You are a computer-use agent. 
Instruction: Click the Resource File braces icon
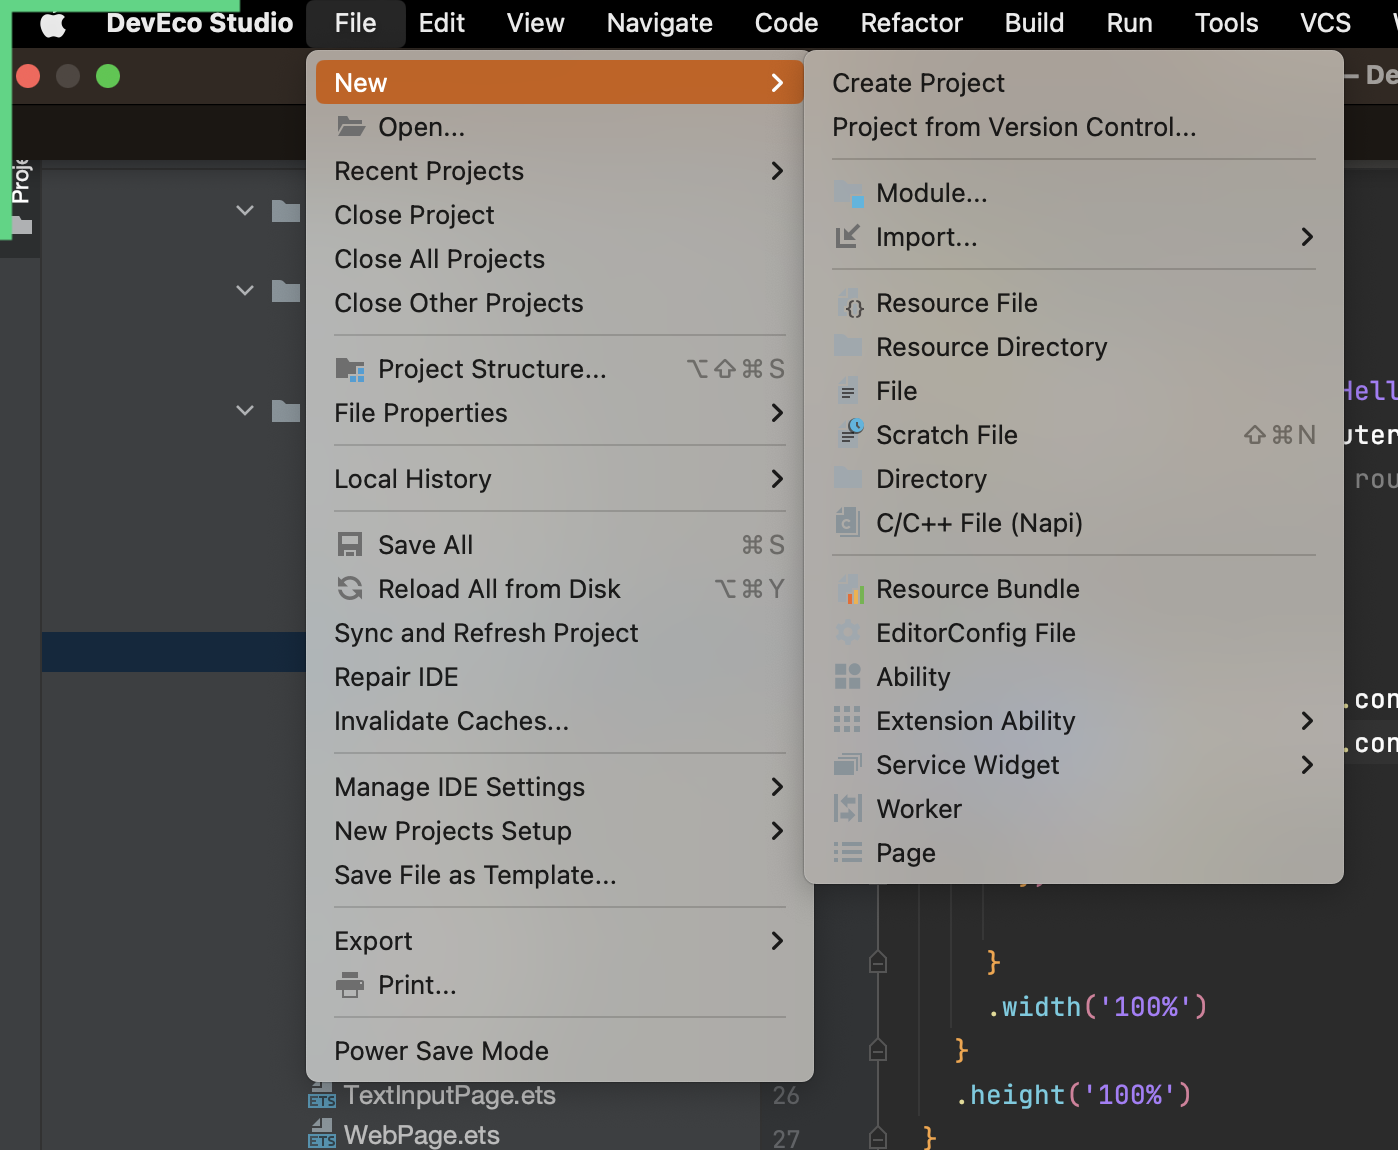coord(850,303)
